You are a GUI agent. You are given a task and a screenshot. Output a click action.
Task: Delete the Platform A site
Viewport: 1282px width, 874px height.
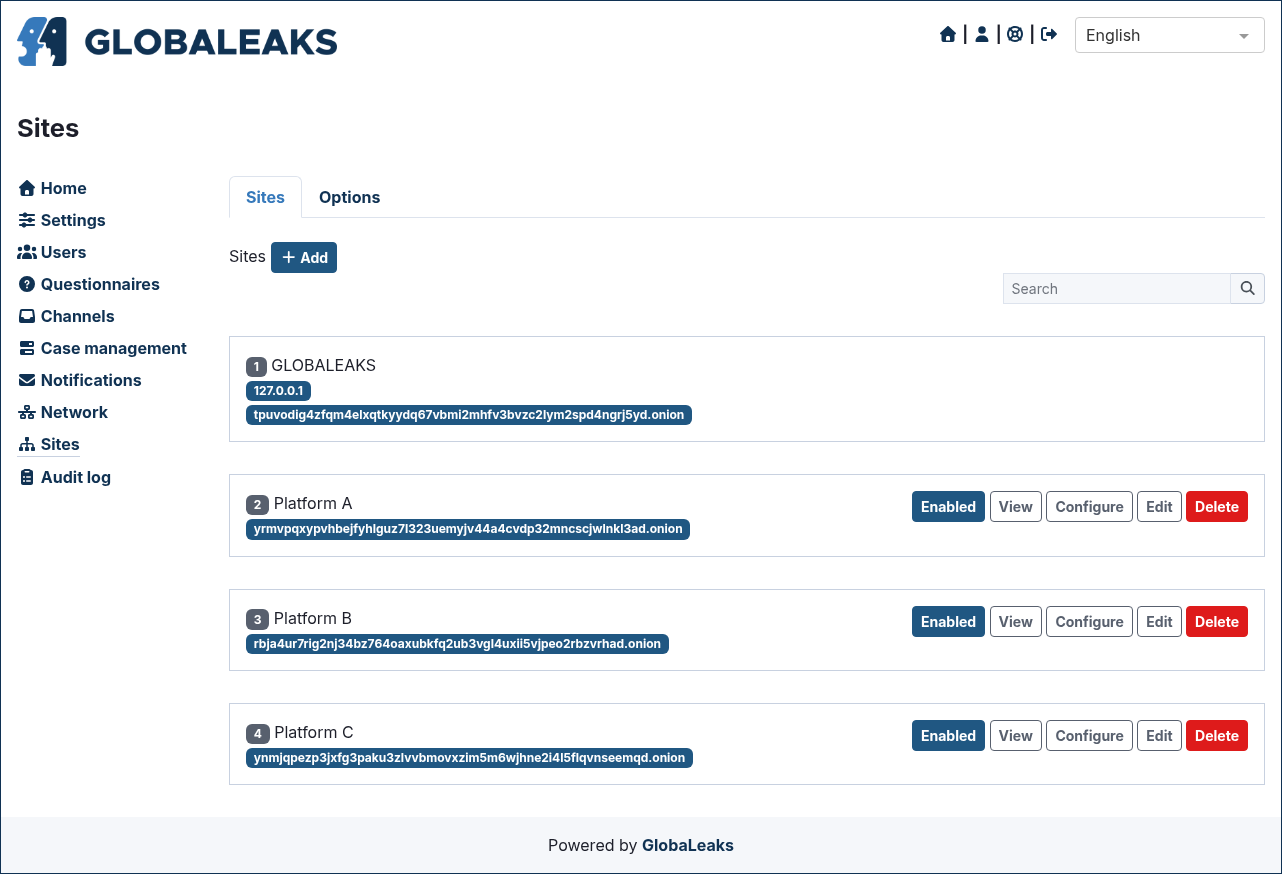coord(1216,507)
